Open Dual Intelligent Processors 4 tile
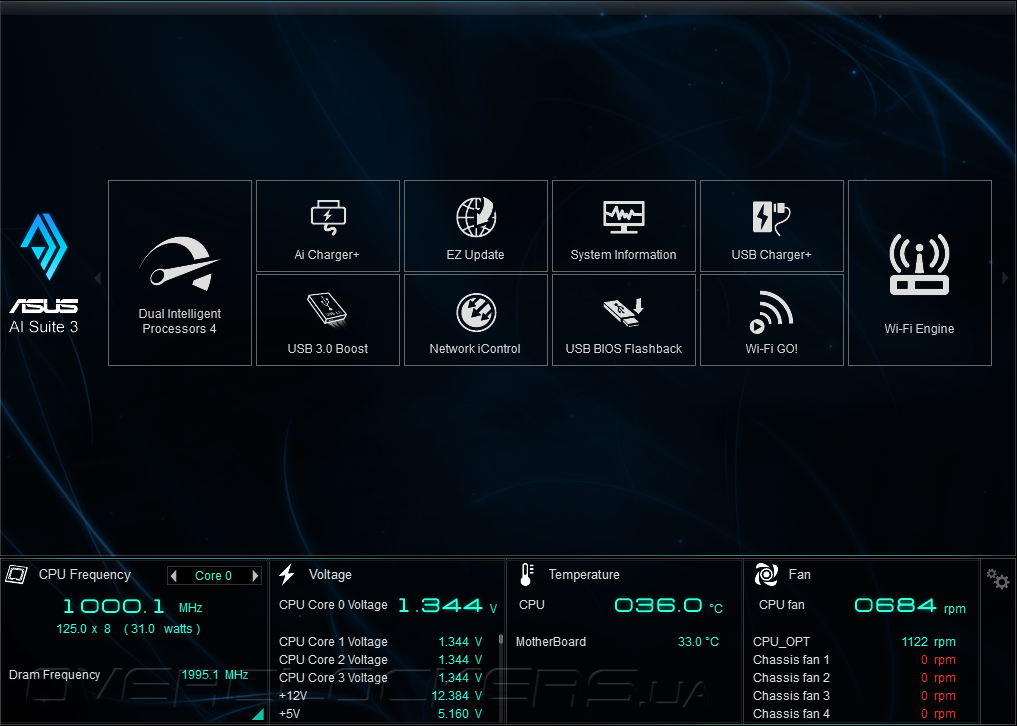Viewport: 1017px width, 726px height. tap(180, 273)
